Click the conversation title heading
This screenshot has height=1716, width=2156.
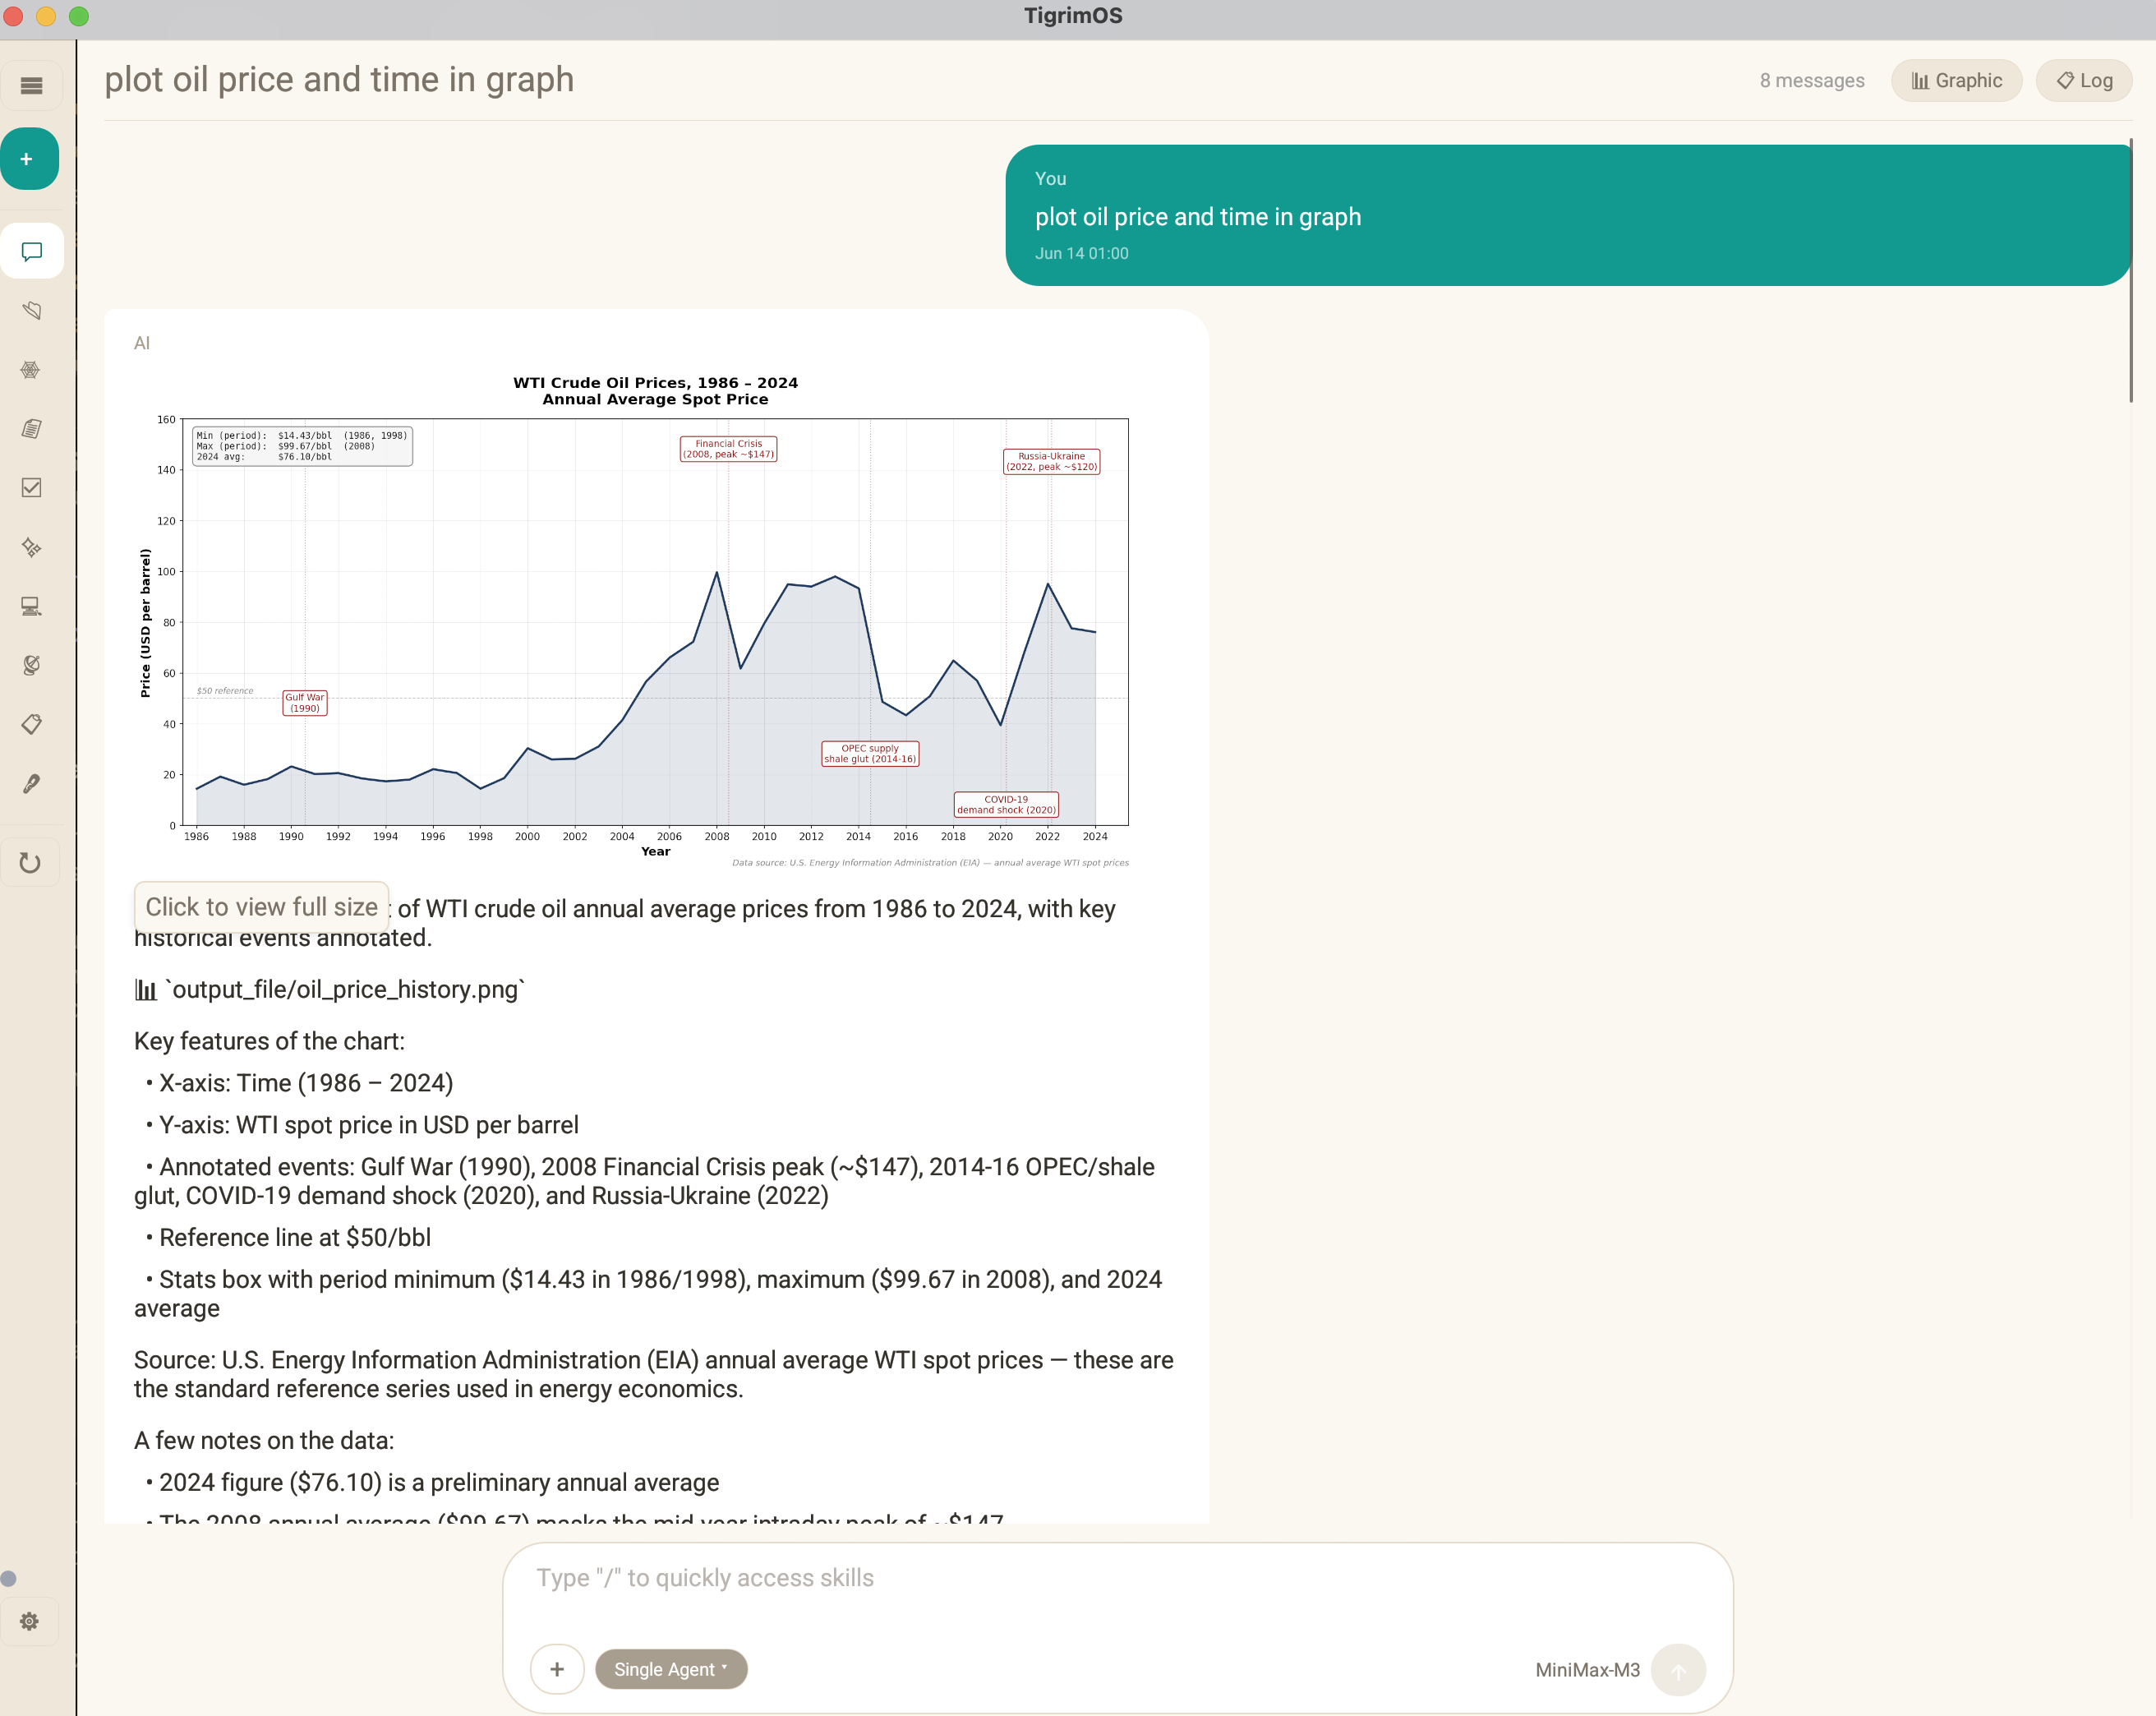tap(339, 80)
